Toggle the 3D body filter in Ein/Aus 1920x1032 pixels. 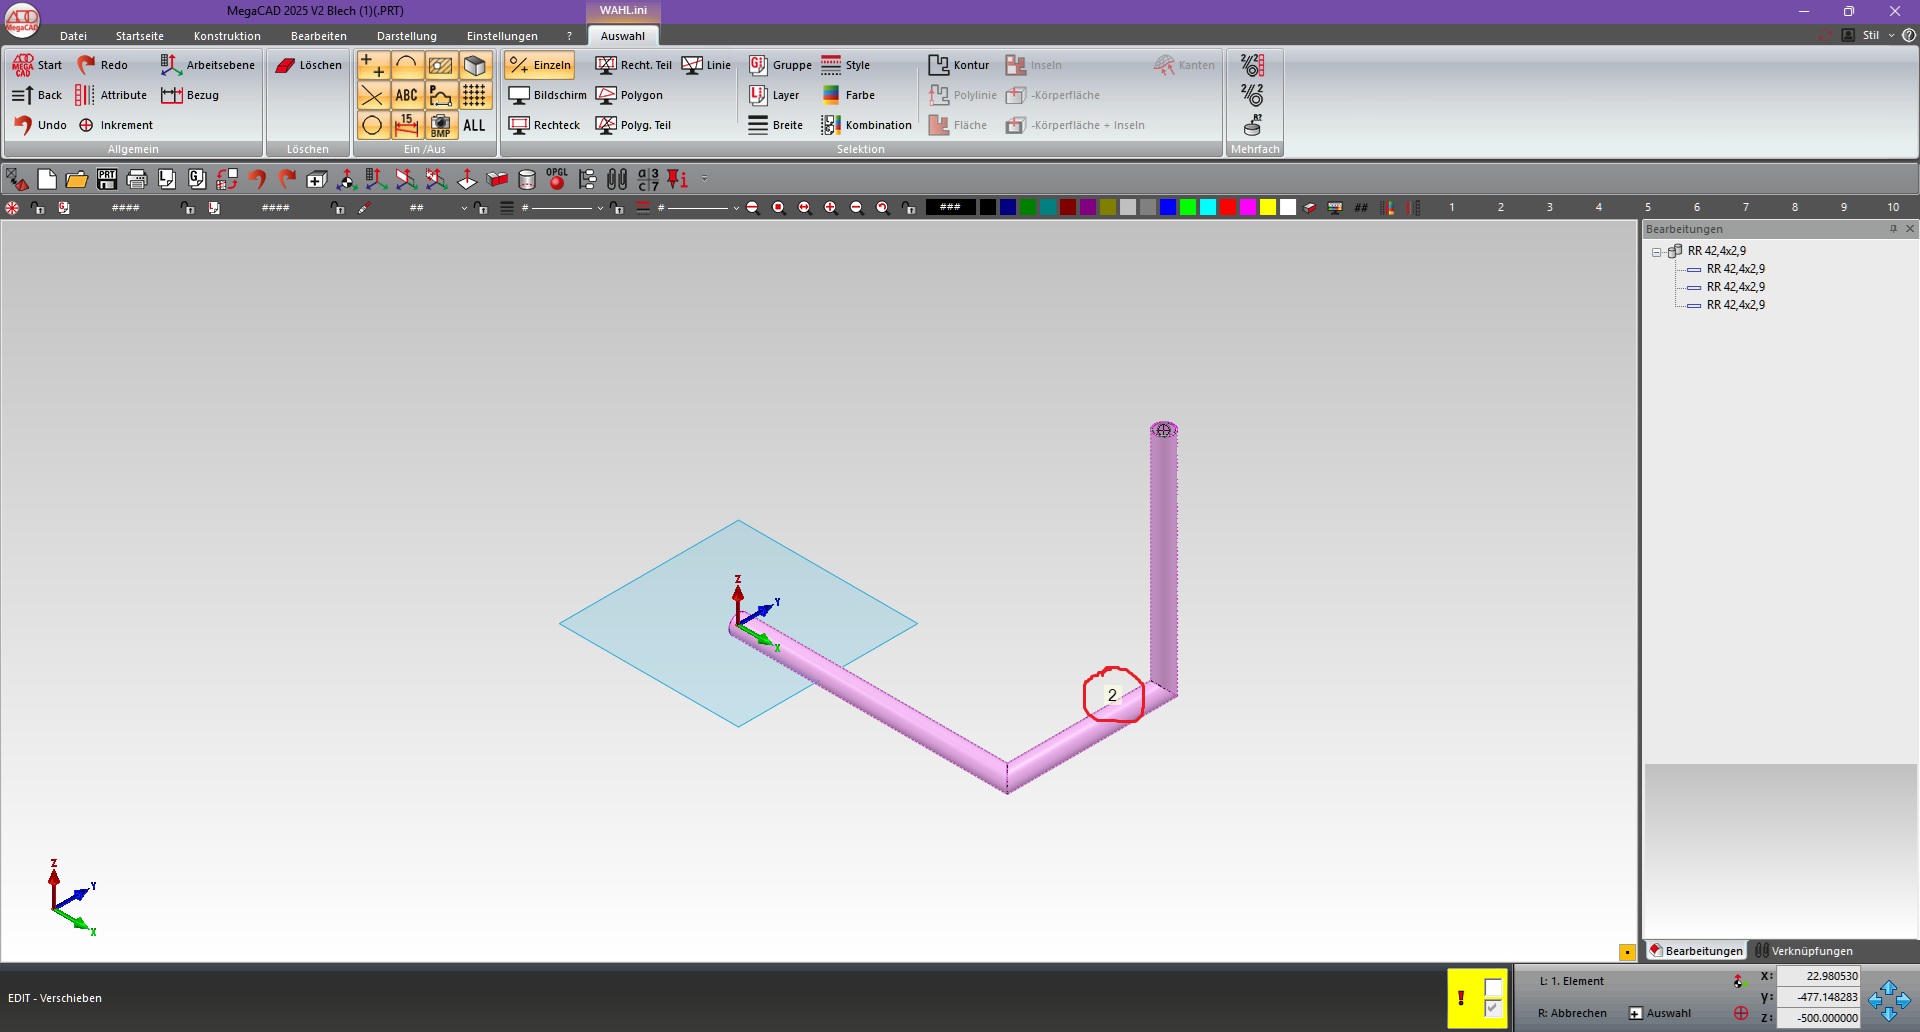pyautogui.click(x=475, y=66)
